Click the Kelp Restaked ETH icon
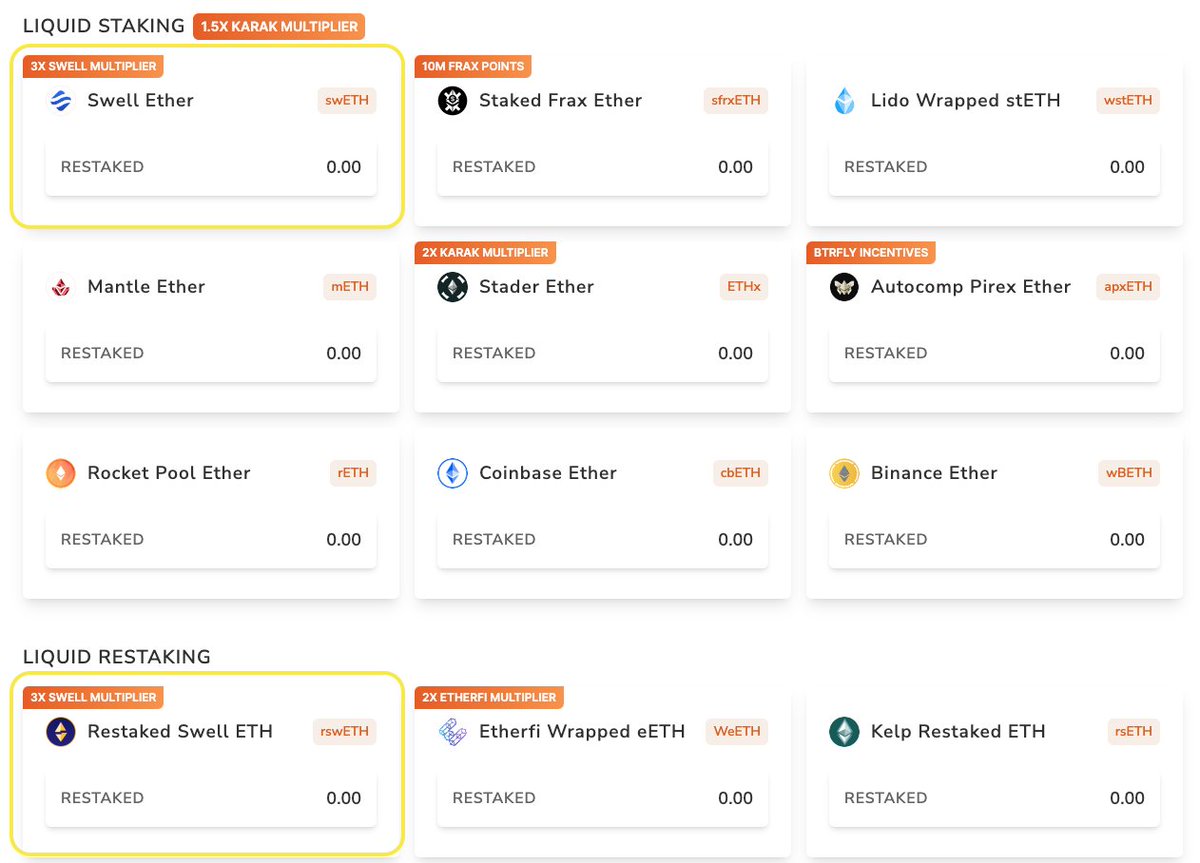The image size is (1200, 863). [x=845, y=732]
